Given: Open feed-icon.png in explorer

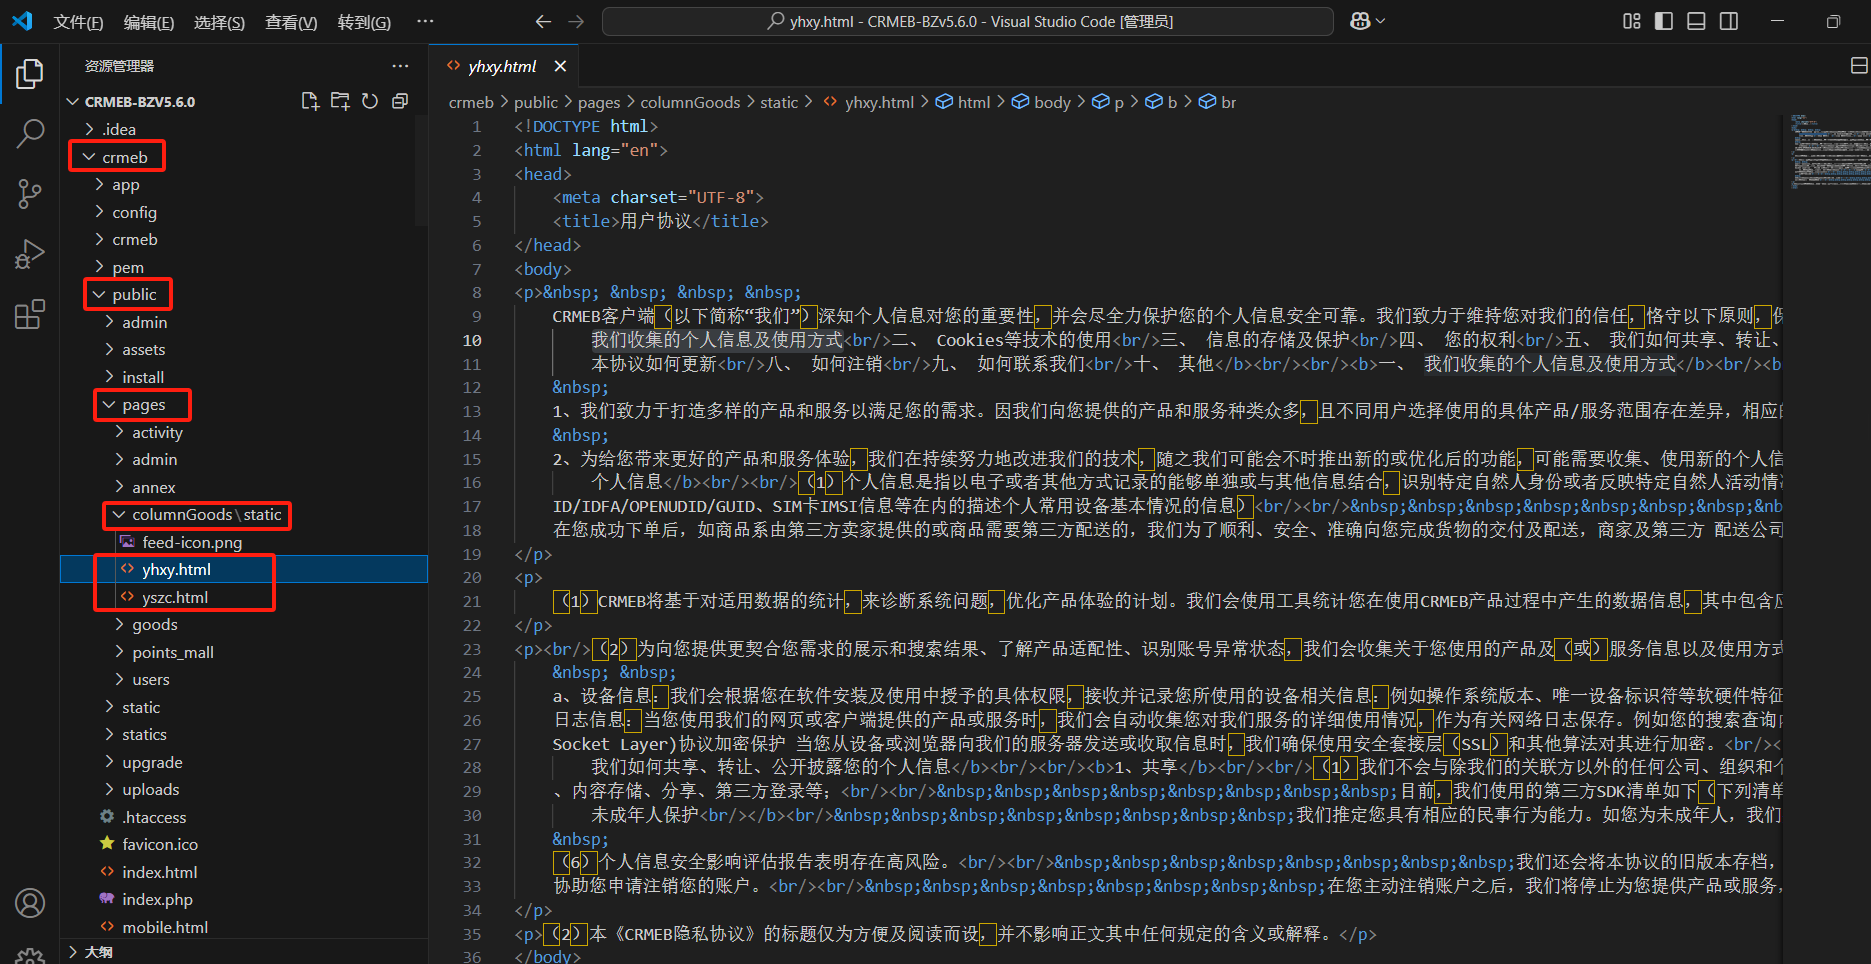Looking at the screenshot, I should click(x=244, y=542).
